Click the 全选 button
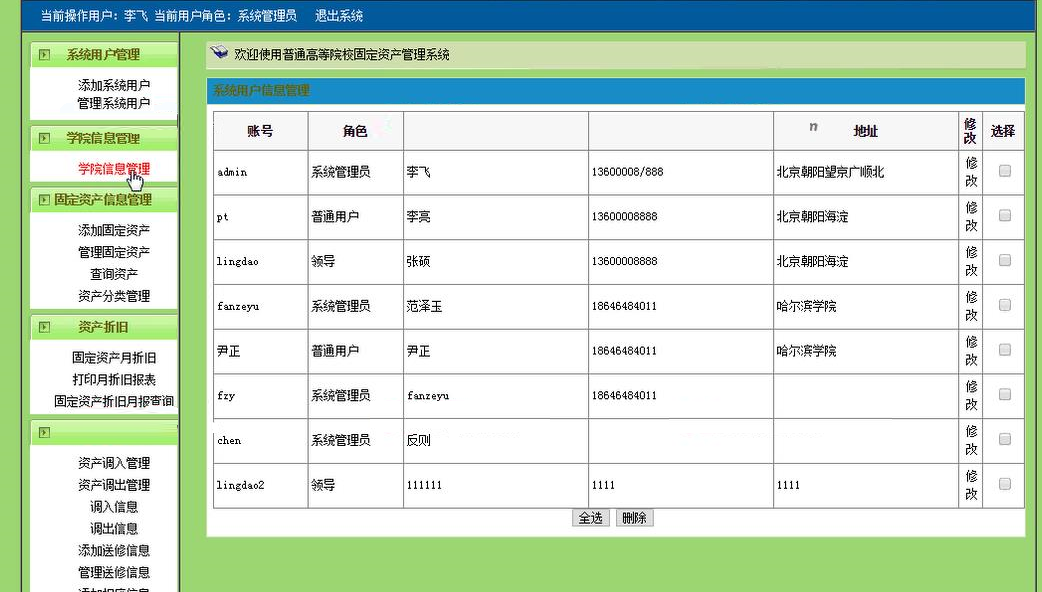This screenshot has width=1042, height=592. coord(591,518)
